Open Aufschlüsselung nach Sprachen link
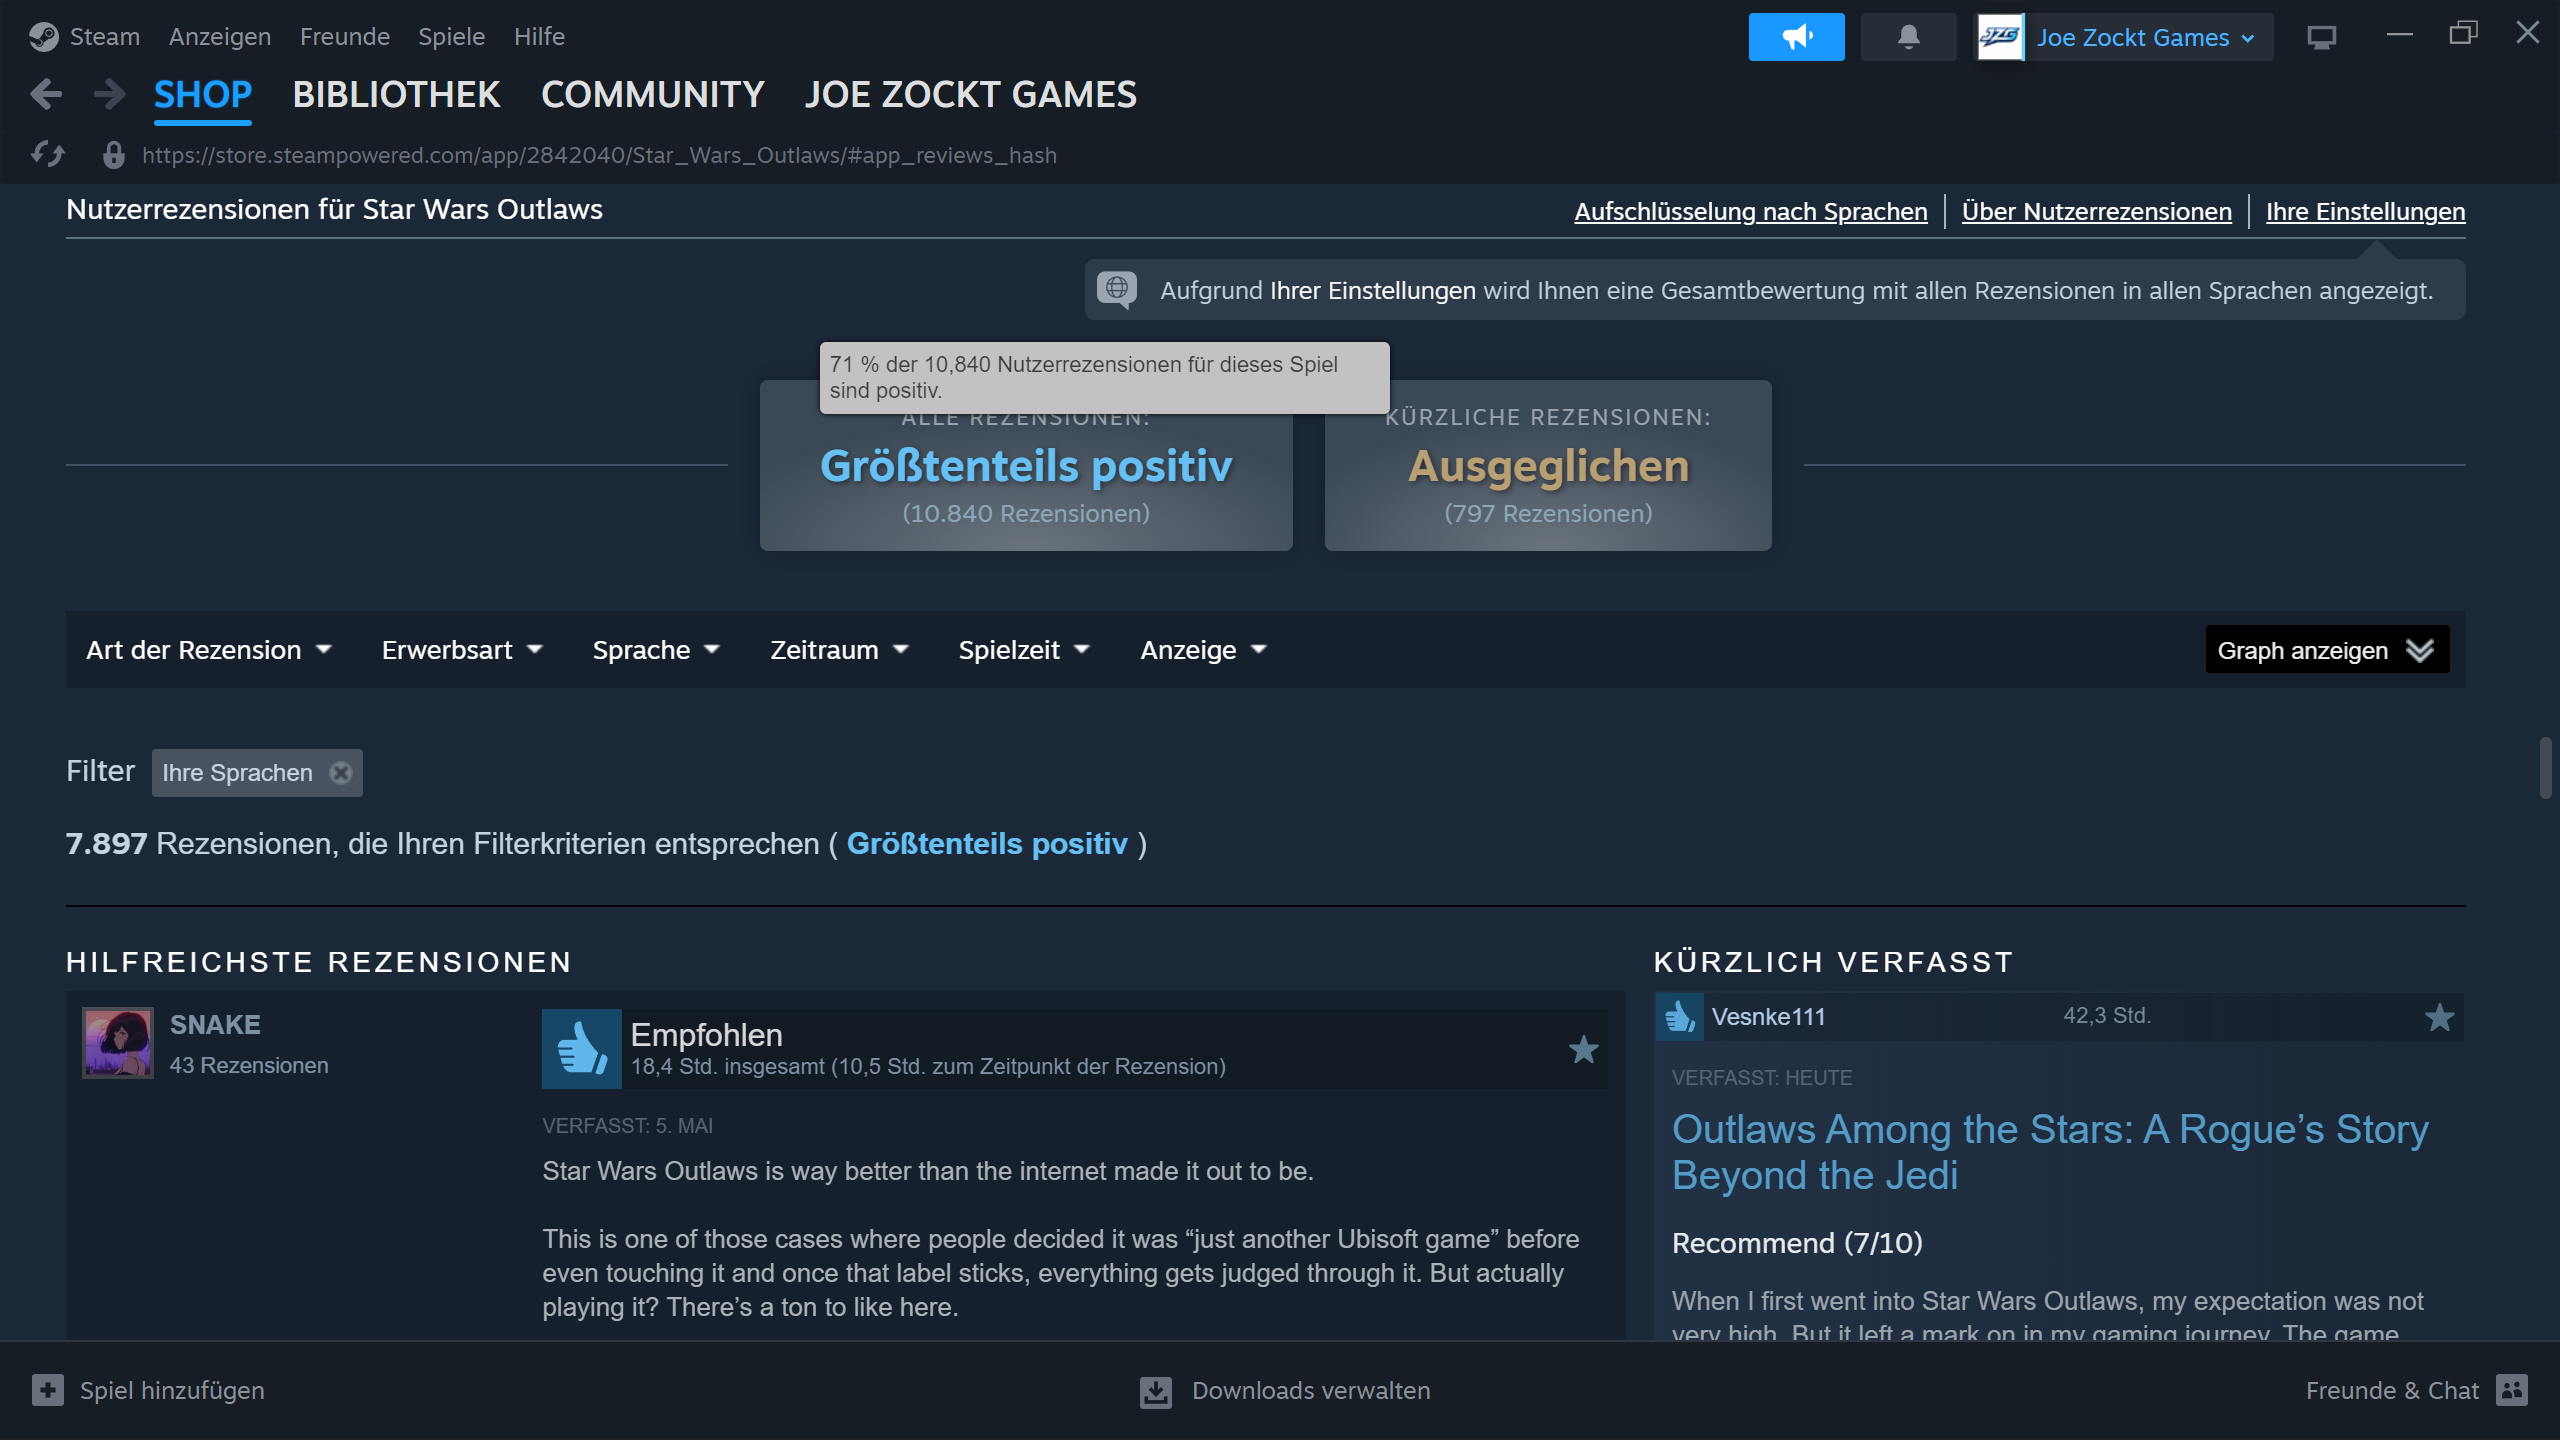This screenshot has height=1440, width=2560. (1751, 211)
